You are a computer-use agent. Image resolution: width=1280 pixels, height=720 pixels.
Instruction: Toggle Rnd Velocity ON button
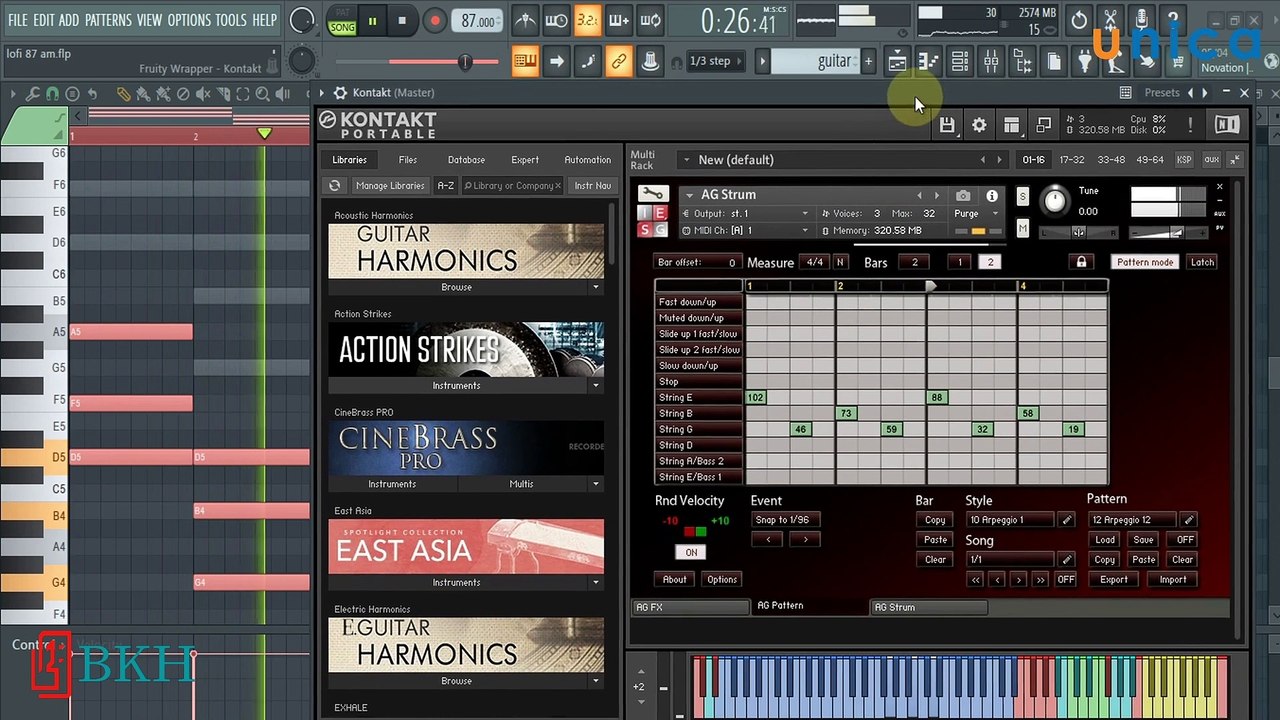[691, 552]
